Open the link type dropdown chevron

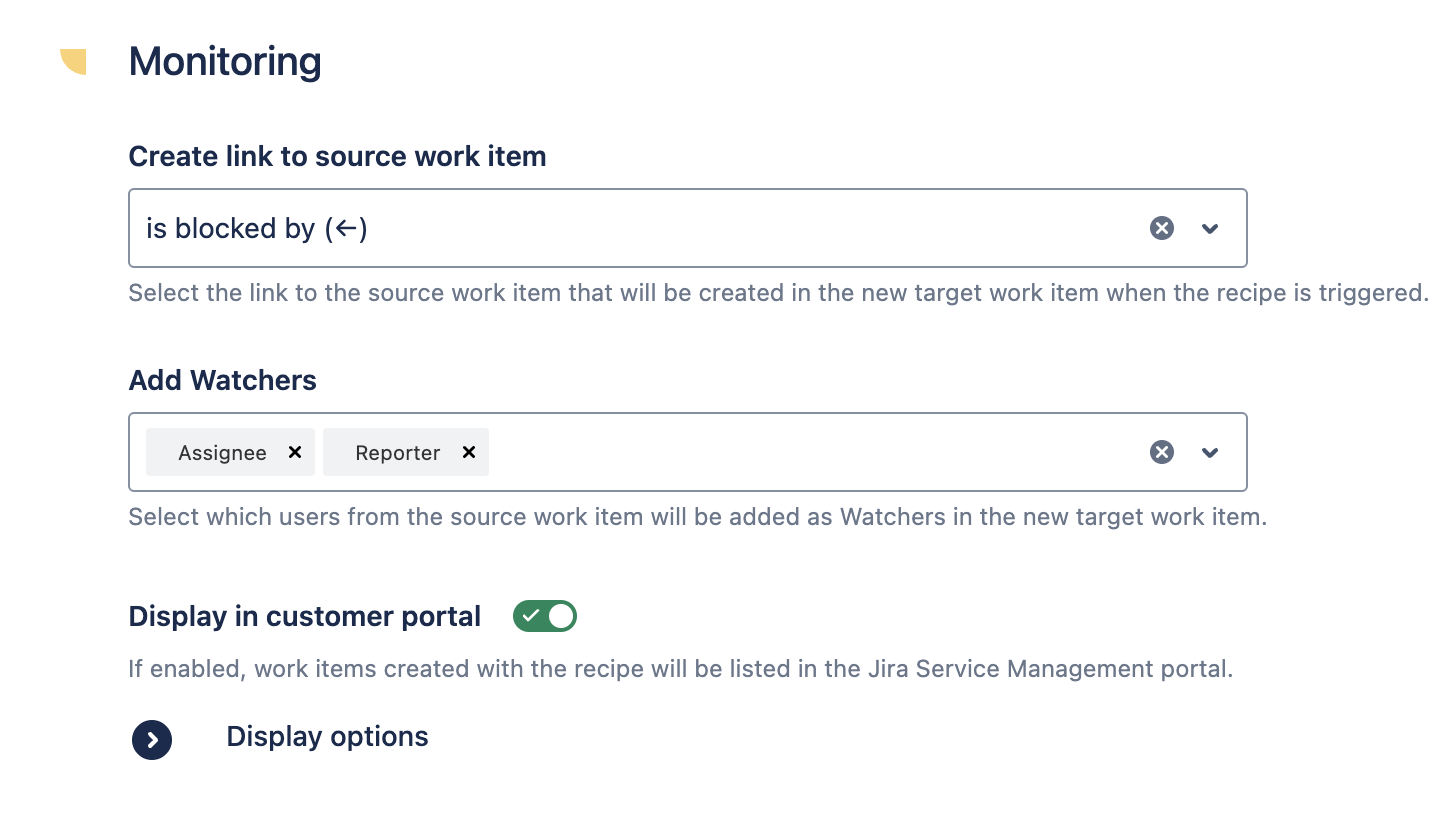(1210, 229)
